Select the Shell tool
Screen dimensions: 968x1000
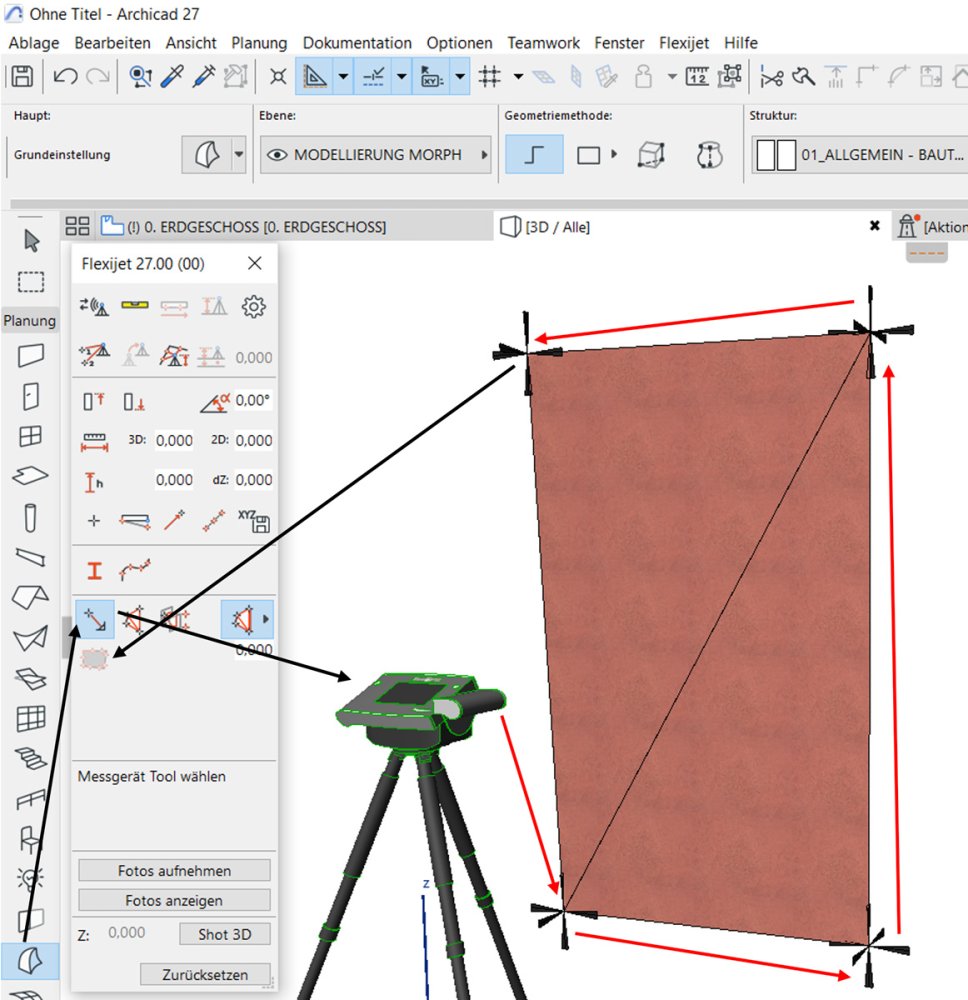[31, 638]
